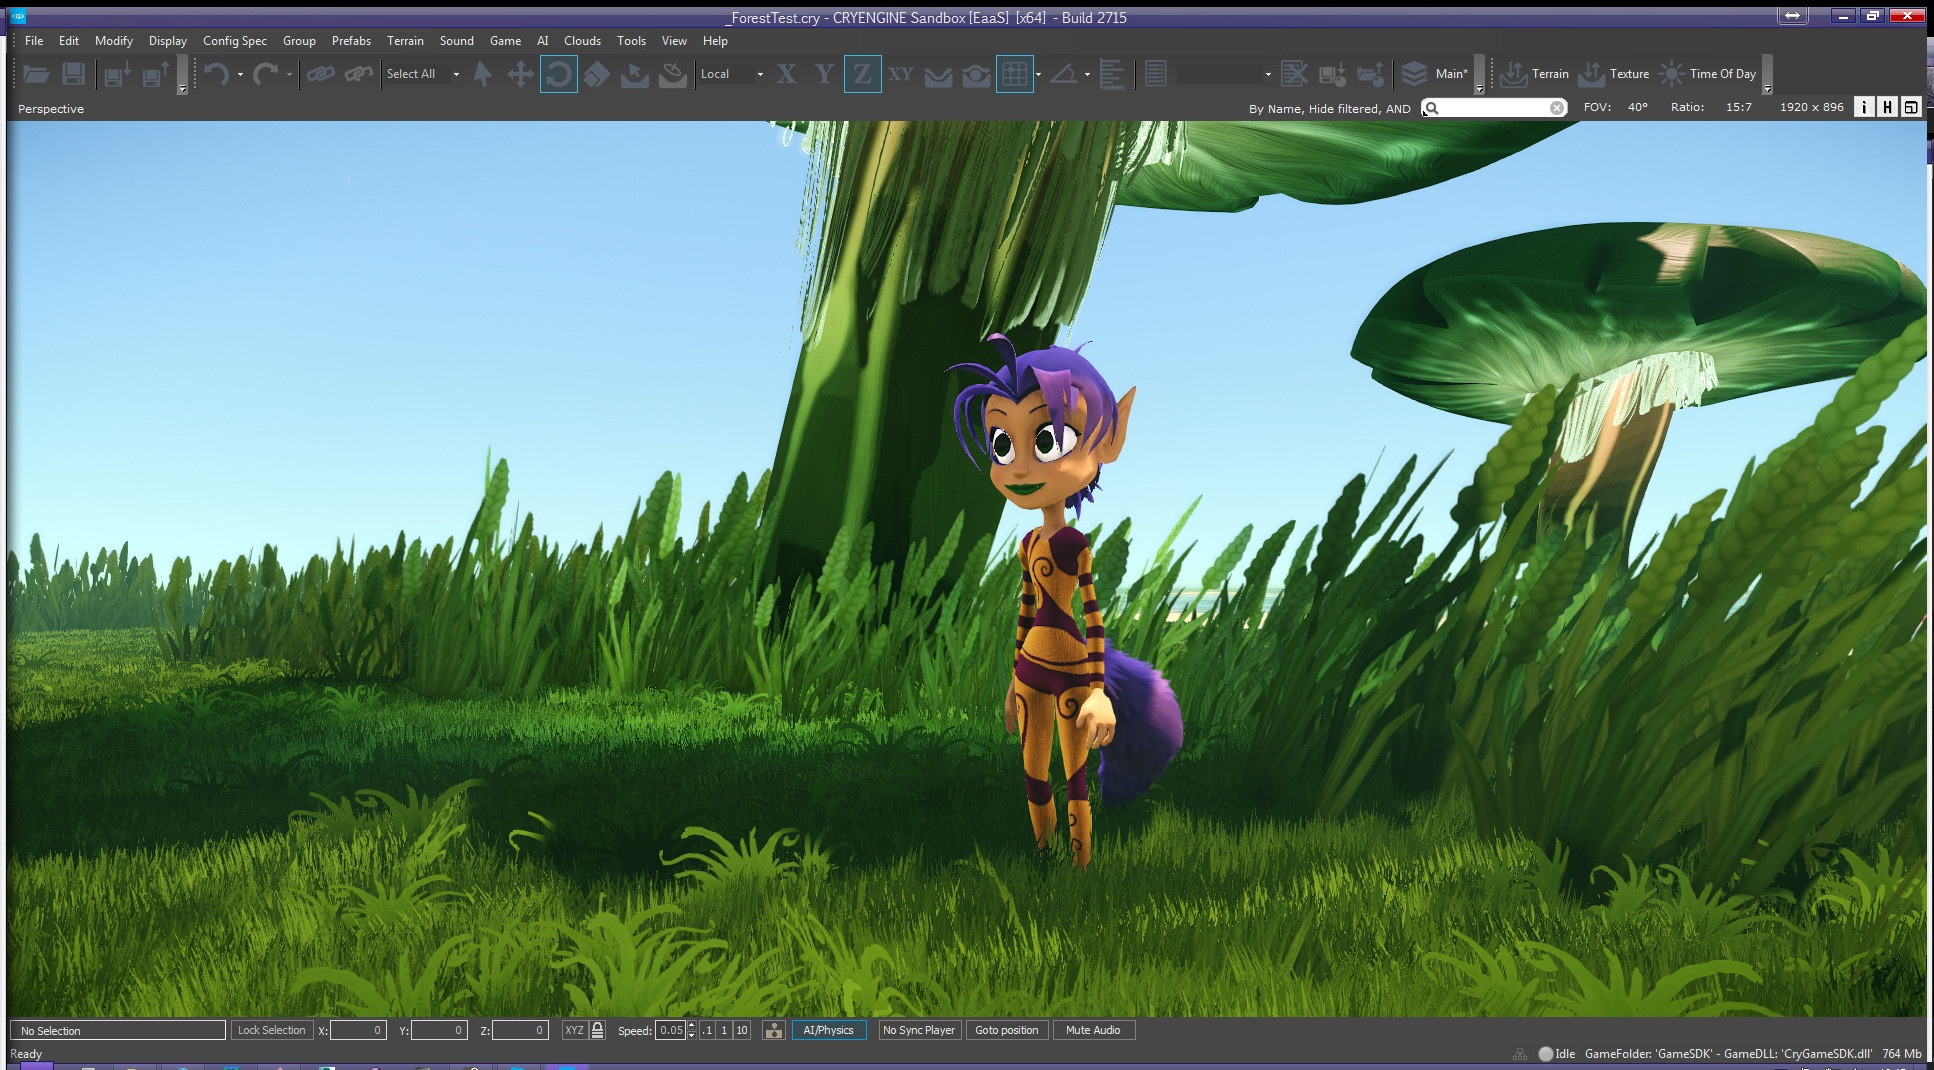Click the Mute Audio button
The height and width of the screenshot is (1070, 1934).
point(1093,1030)
